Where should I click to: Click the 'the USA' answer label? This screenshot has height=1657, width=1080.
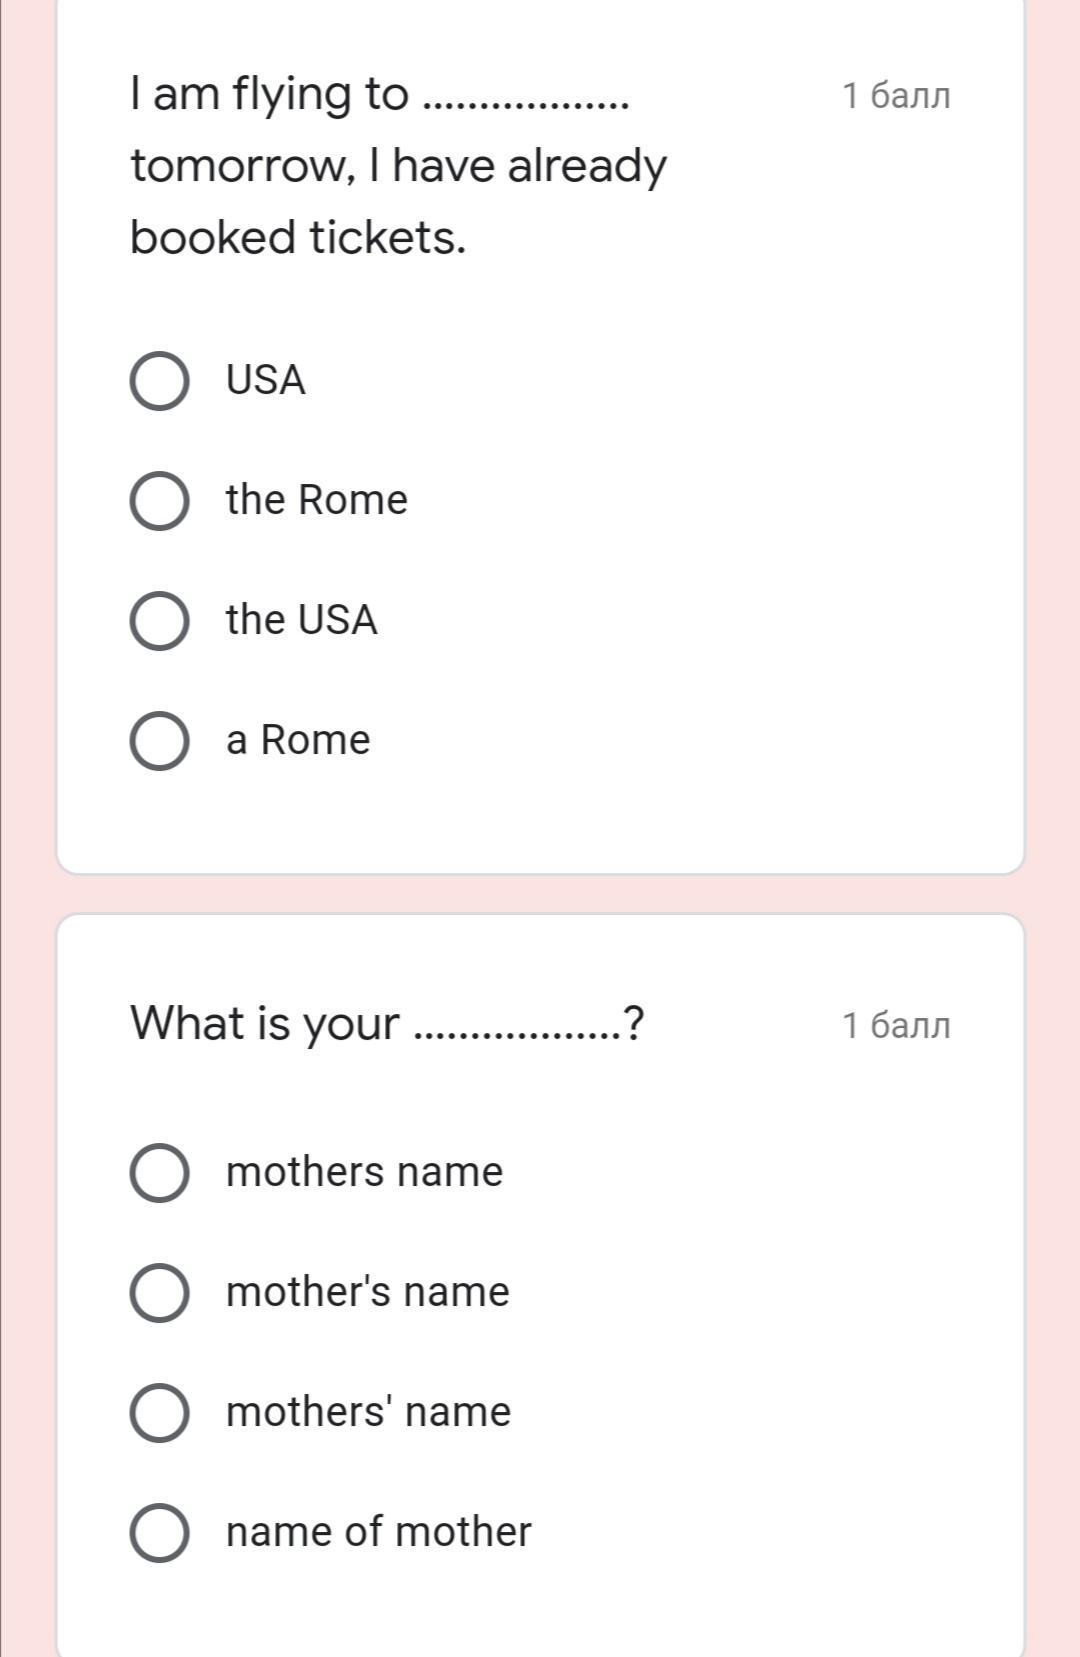click(x=301, y=620)
